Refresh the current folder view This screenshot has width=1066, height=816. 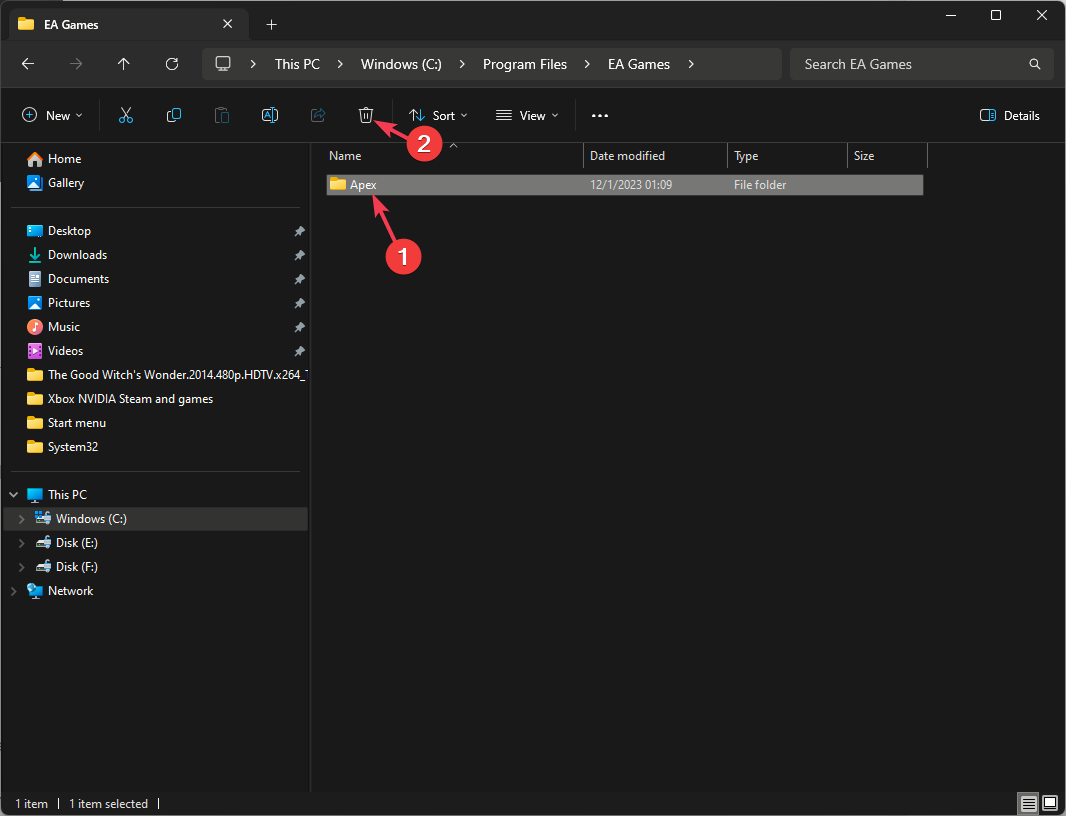(x=172, y=64)
